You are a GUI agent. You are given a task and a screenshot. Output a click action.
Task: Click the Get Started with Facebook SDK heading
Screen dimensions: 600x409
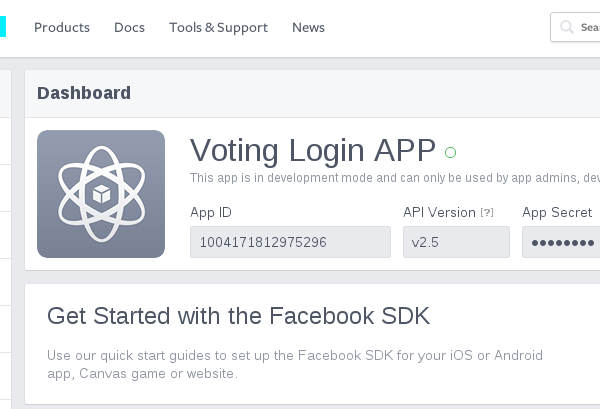tap(238, 316)
